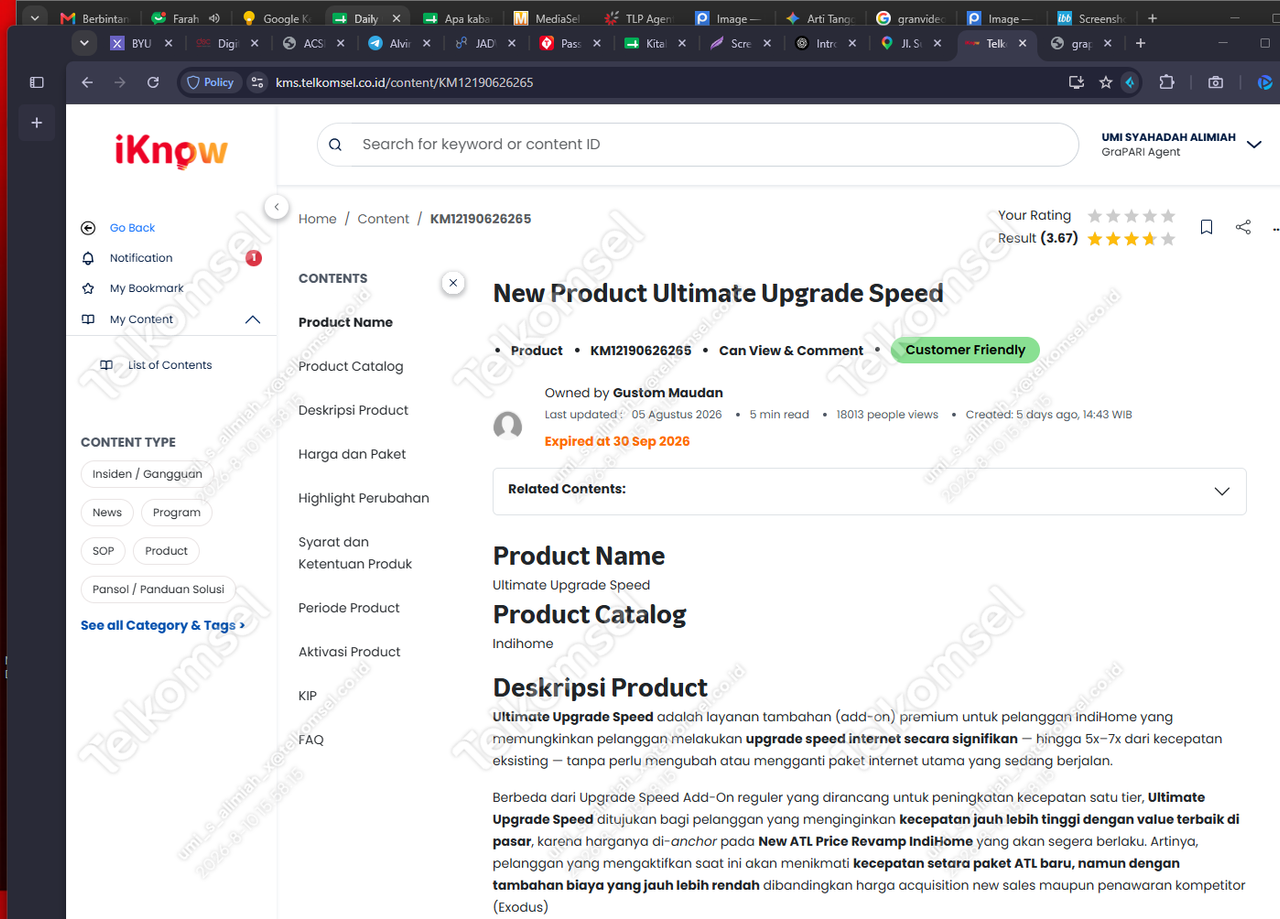Open the Copilot icon in the browser toolbar
Screen dimensions: 1280x919
click(x=1264, y=82)
